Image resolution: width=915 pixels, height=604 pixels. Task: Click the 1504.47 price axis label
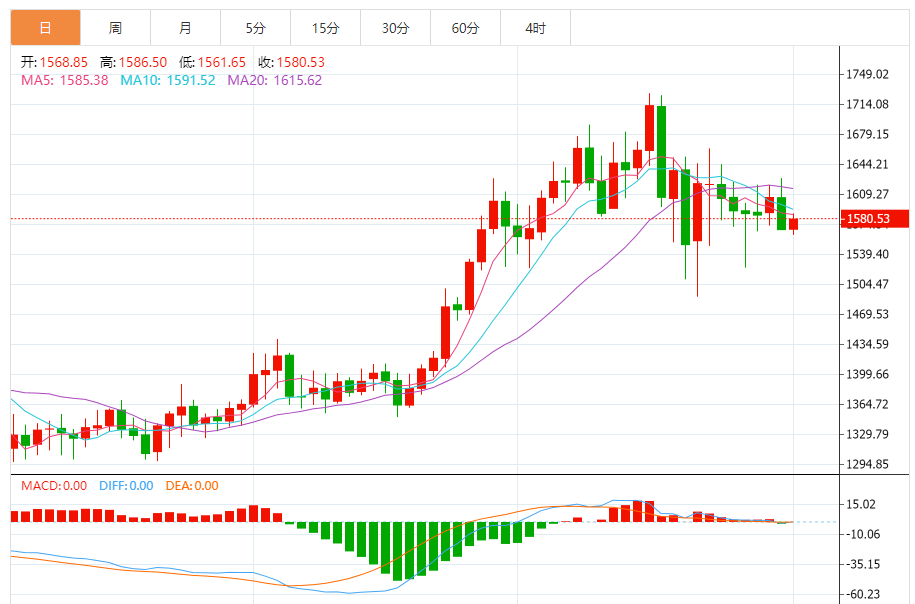click(868, 284)
